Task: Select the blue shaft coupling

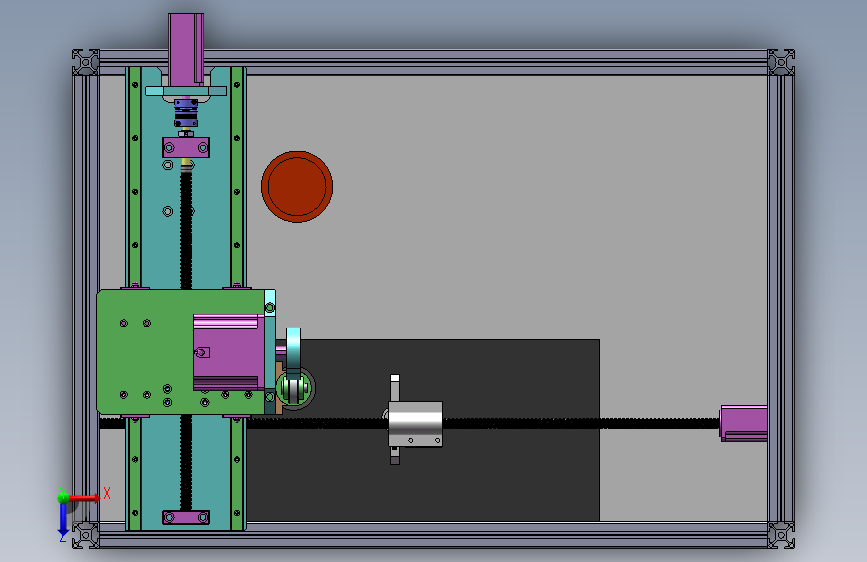Action: [186, 113]
